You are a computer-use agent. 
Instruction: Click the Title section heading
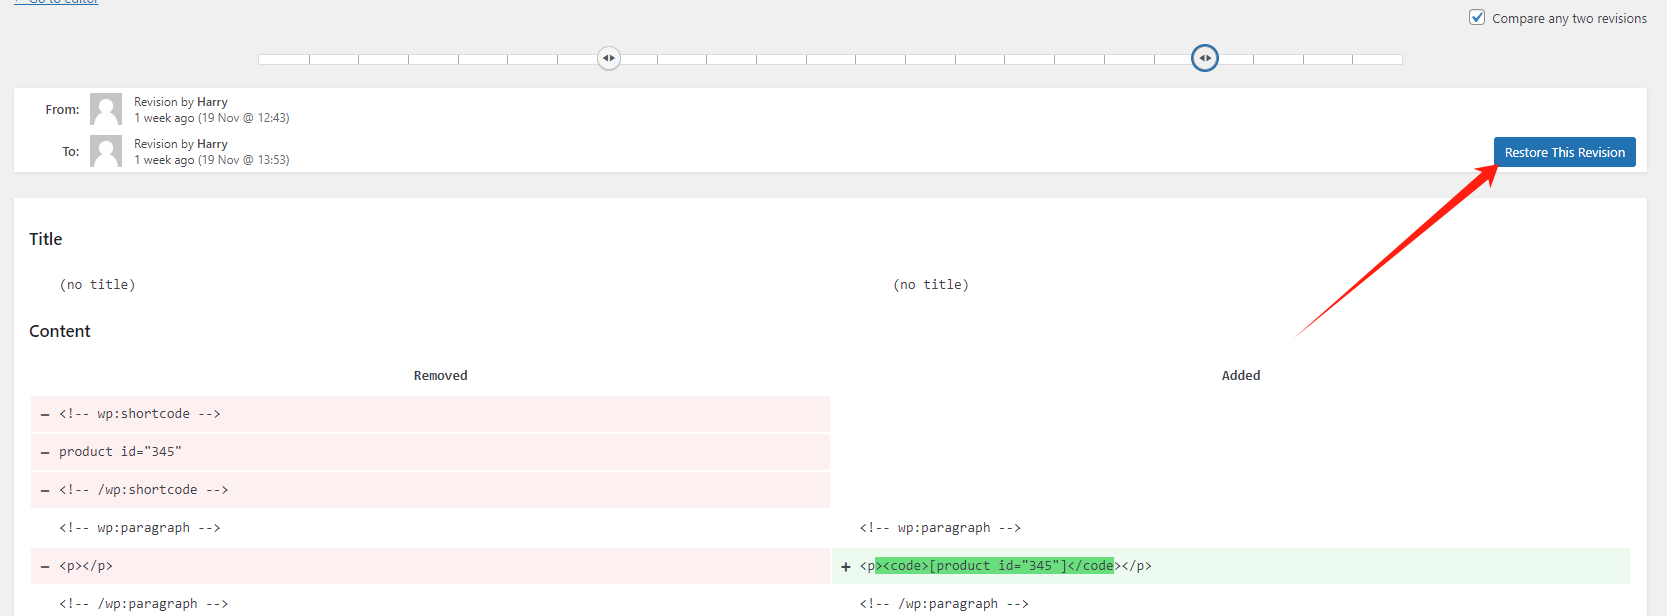46,239
